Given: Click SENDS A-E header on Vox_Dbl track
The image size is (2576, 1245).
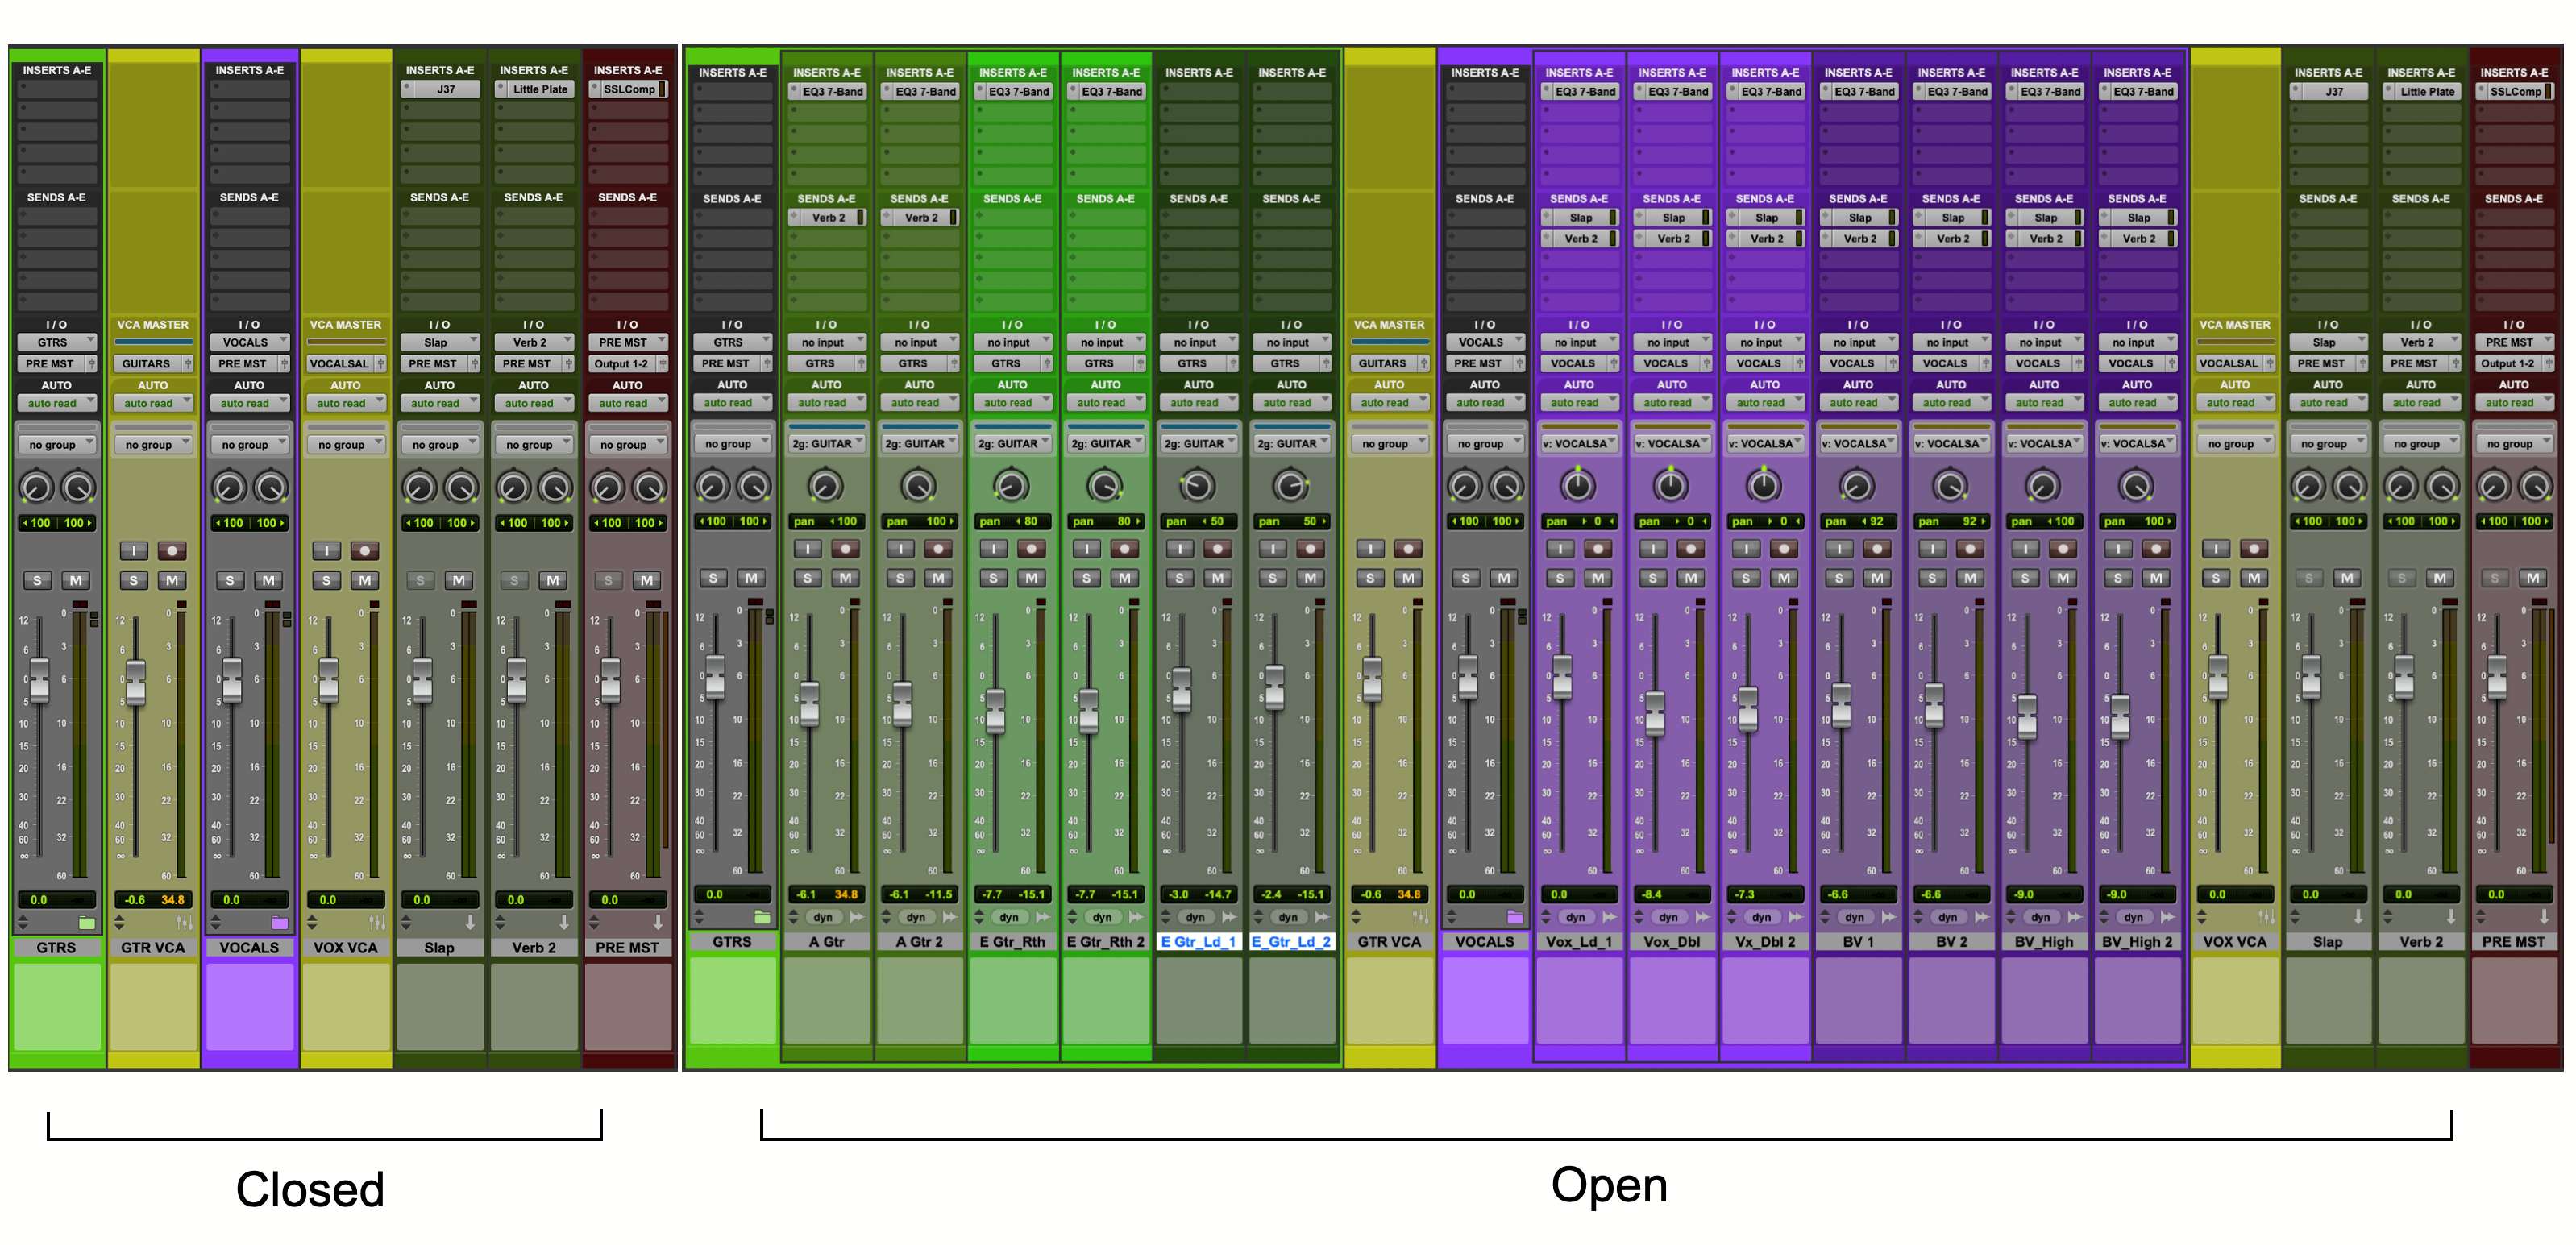Looking at the screenshot, I should (1671, 199).
